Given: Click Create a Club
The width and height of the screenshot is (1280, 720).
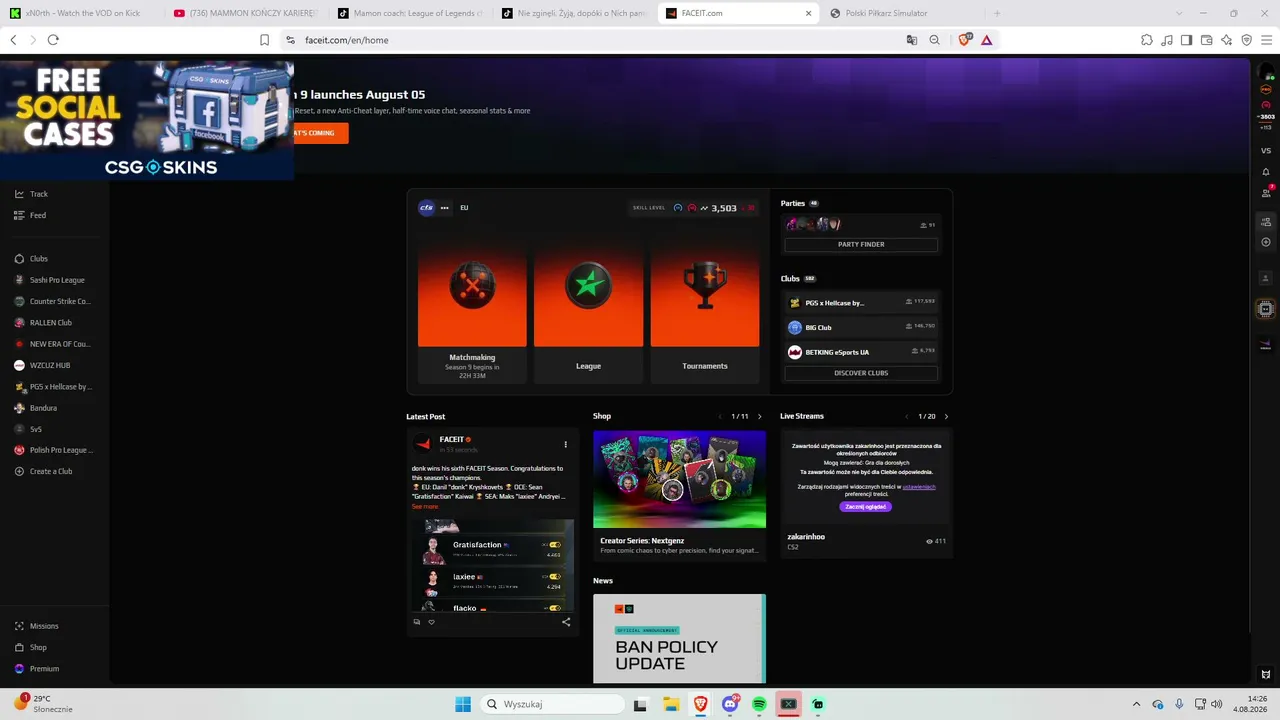Looking at the screenshot, I should [43, 471].
